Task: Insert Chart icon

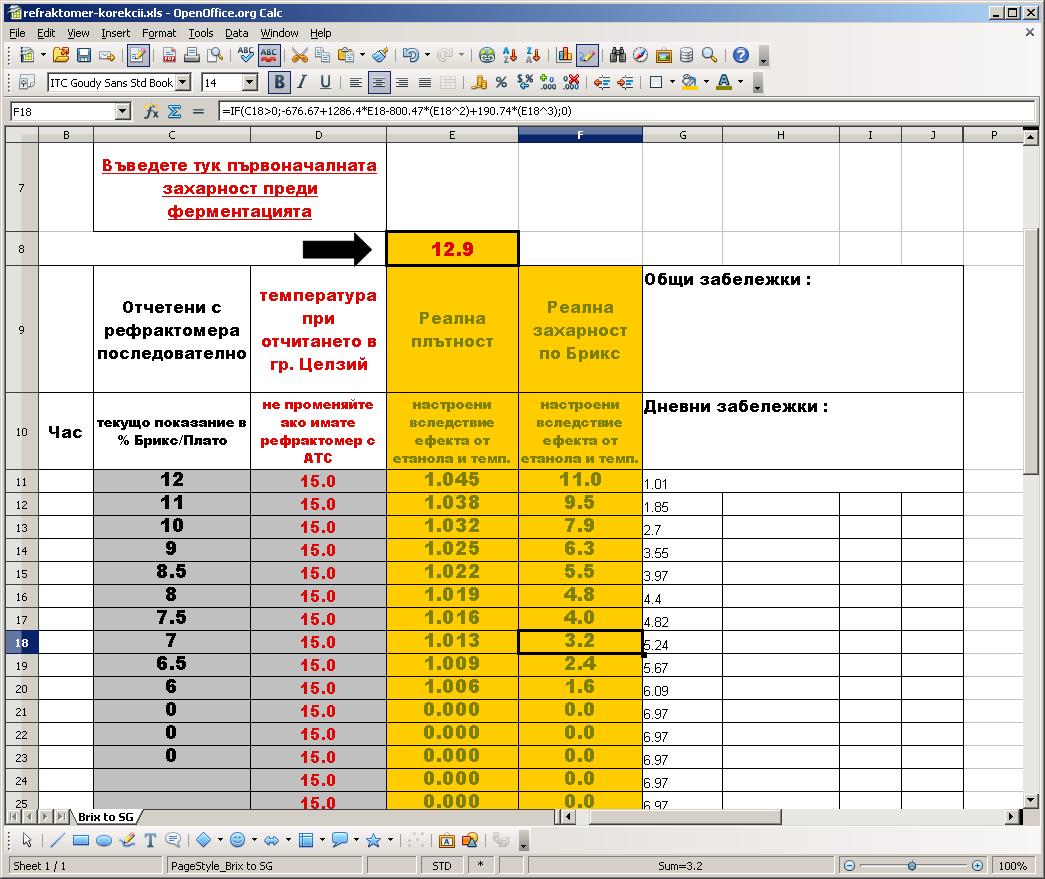Action: (564, 55)
